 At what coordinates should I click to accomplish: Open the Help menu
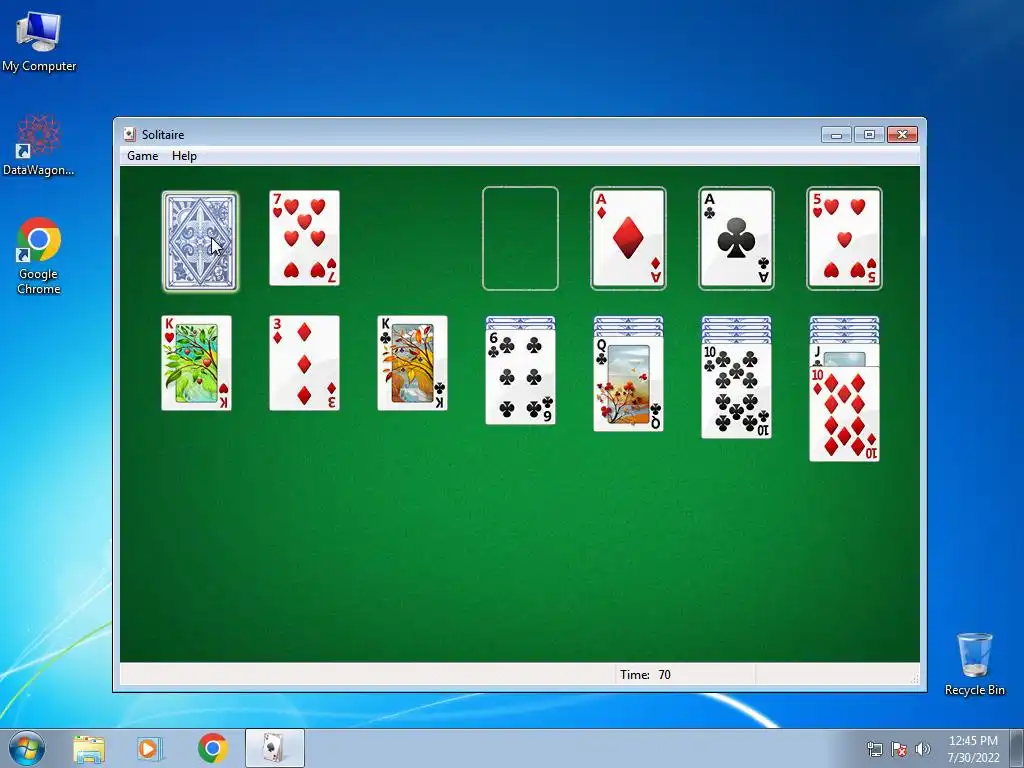184,156
